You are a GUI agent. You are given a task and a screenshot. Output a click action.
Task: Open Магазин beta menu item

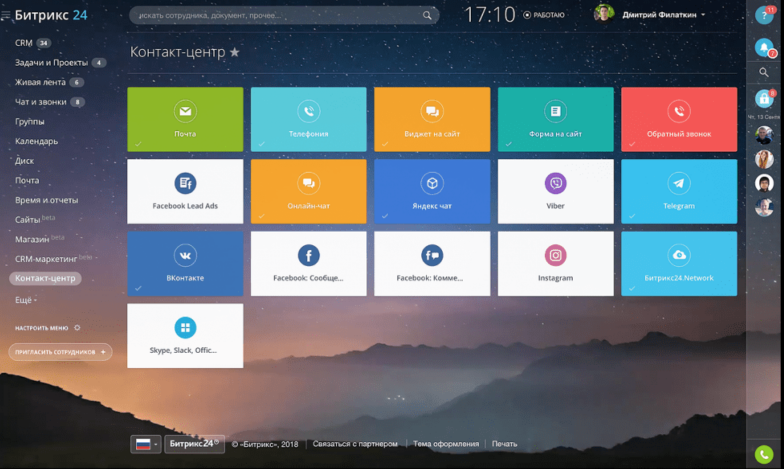pyautogui.click(x=40, y=238)
